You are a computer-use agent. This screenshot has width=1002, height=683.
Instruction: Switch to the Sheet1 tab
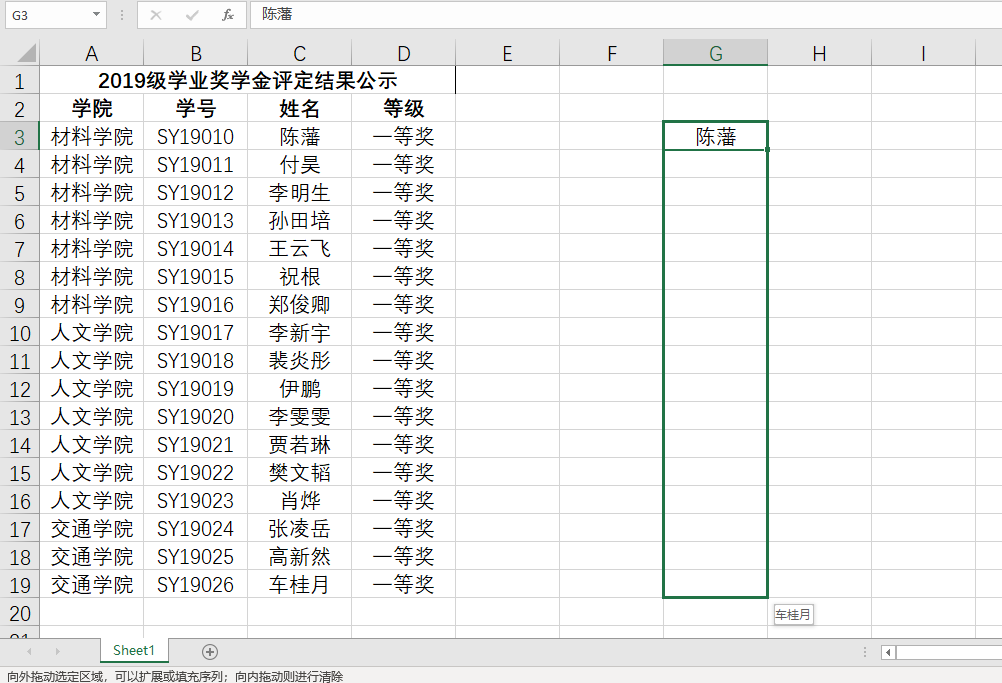click(134, 650)
